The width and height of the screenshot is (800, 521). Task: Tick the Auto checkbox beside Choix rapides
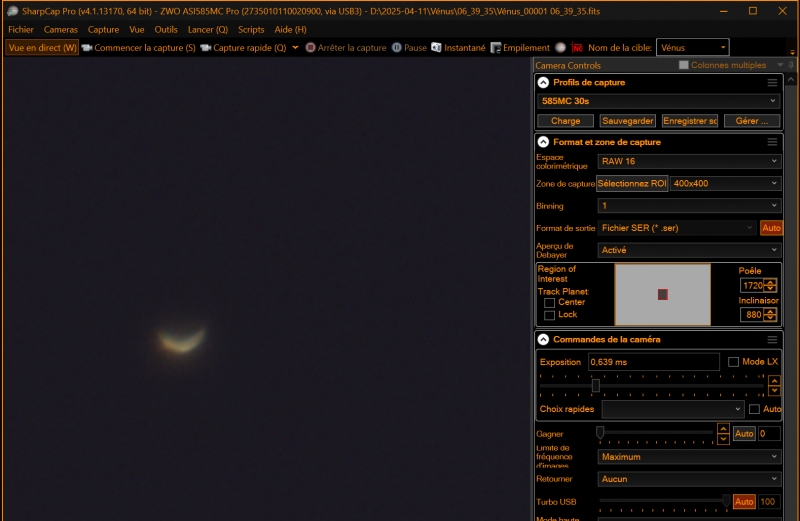pos(755,409)
